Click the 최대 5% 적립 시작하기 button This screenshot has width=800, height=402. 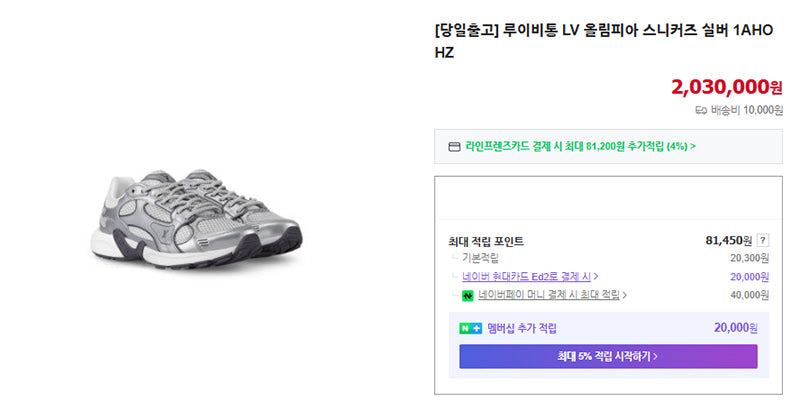pos(608,356)
